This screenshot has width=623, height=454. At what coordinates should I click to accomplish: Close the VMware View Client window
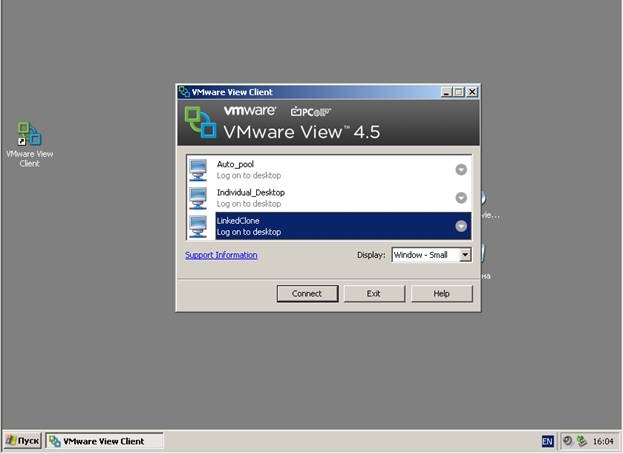click(x=472, y=92)
